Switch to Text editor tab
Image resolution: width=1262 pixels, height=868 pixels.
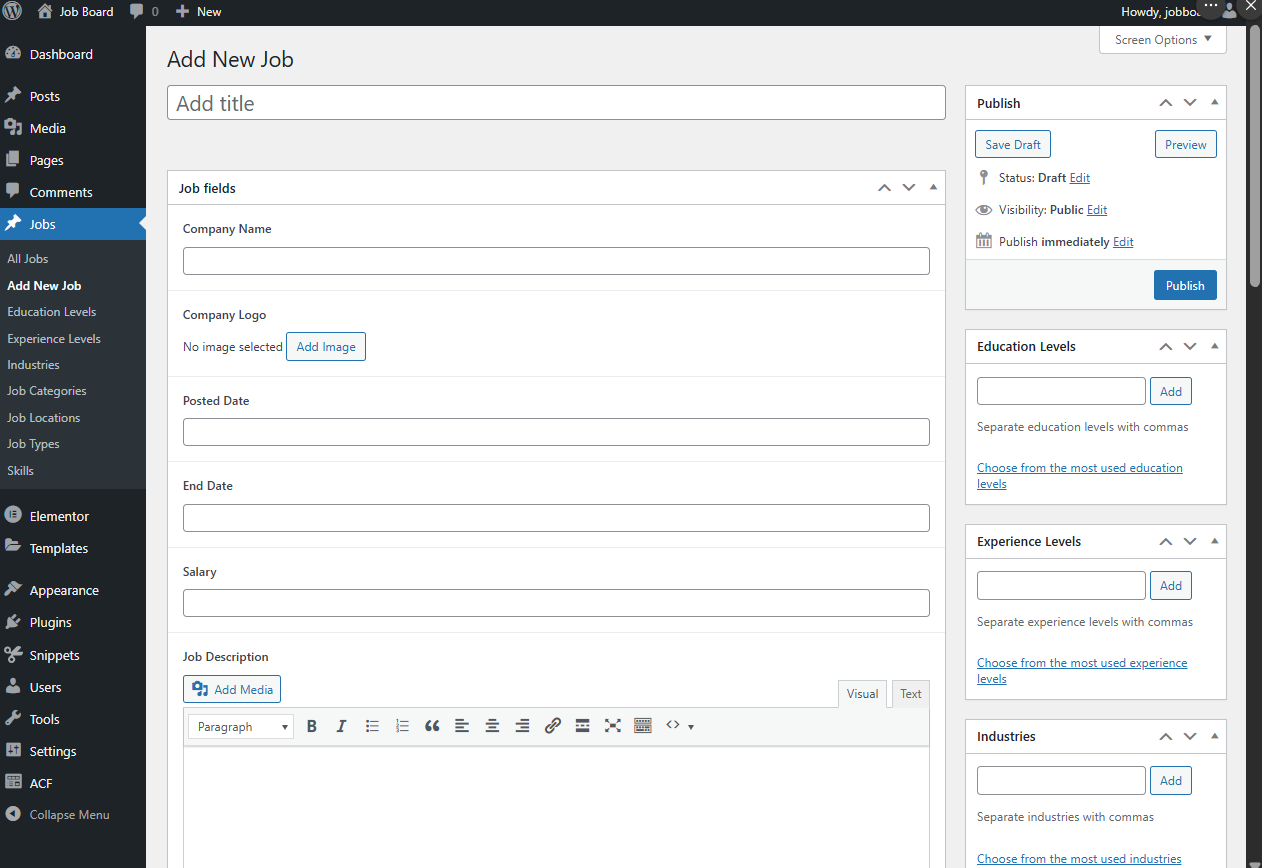tap(911, 693)
